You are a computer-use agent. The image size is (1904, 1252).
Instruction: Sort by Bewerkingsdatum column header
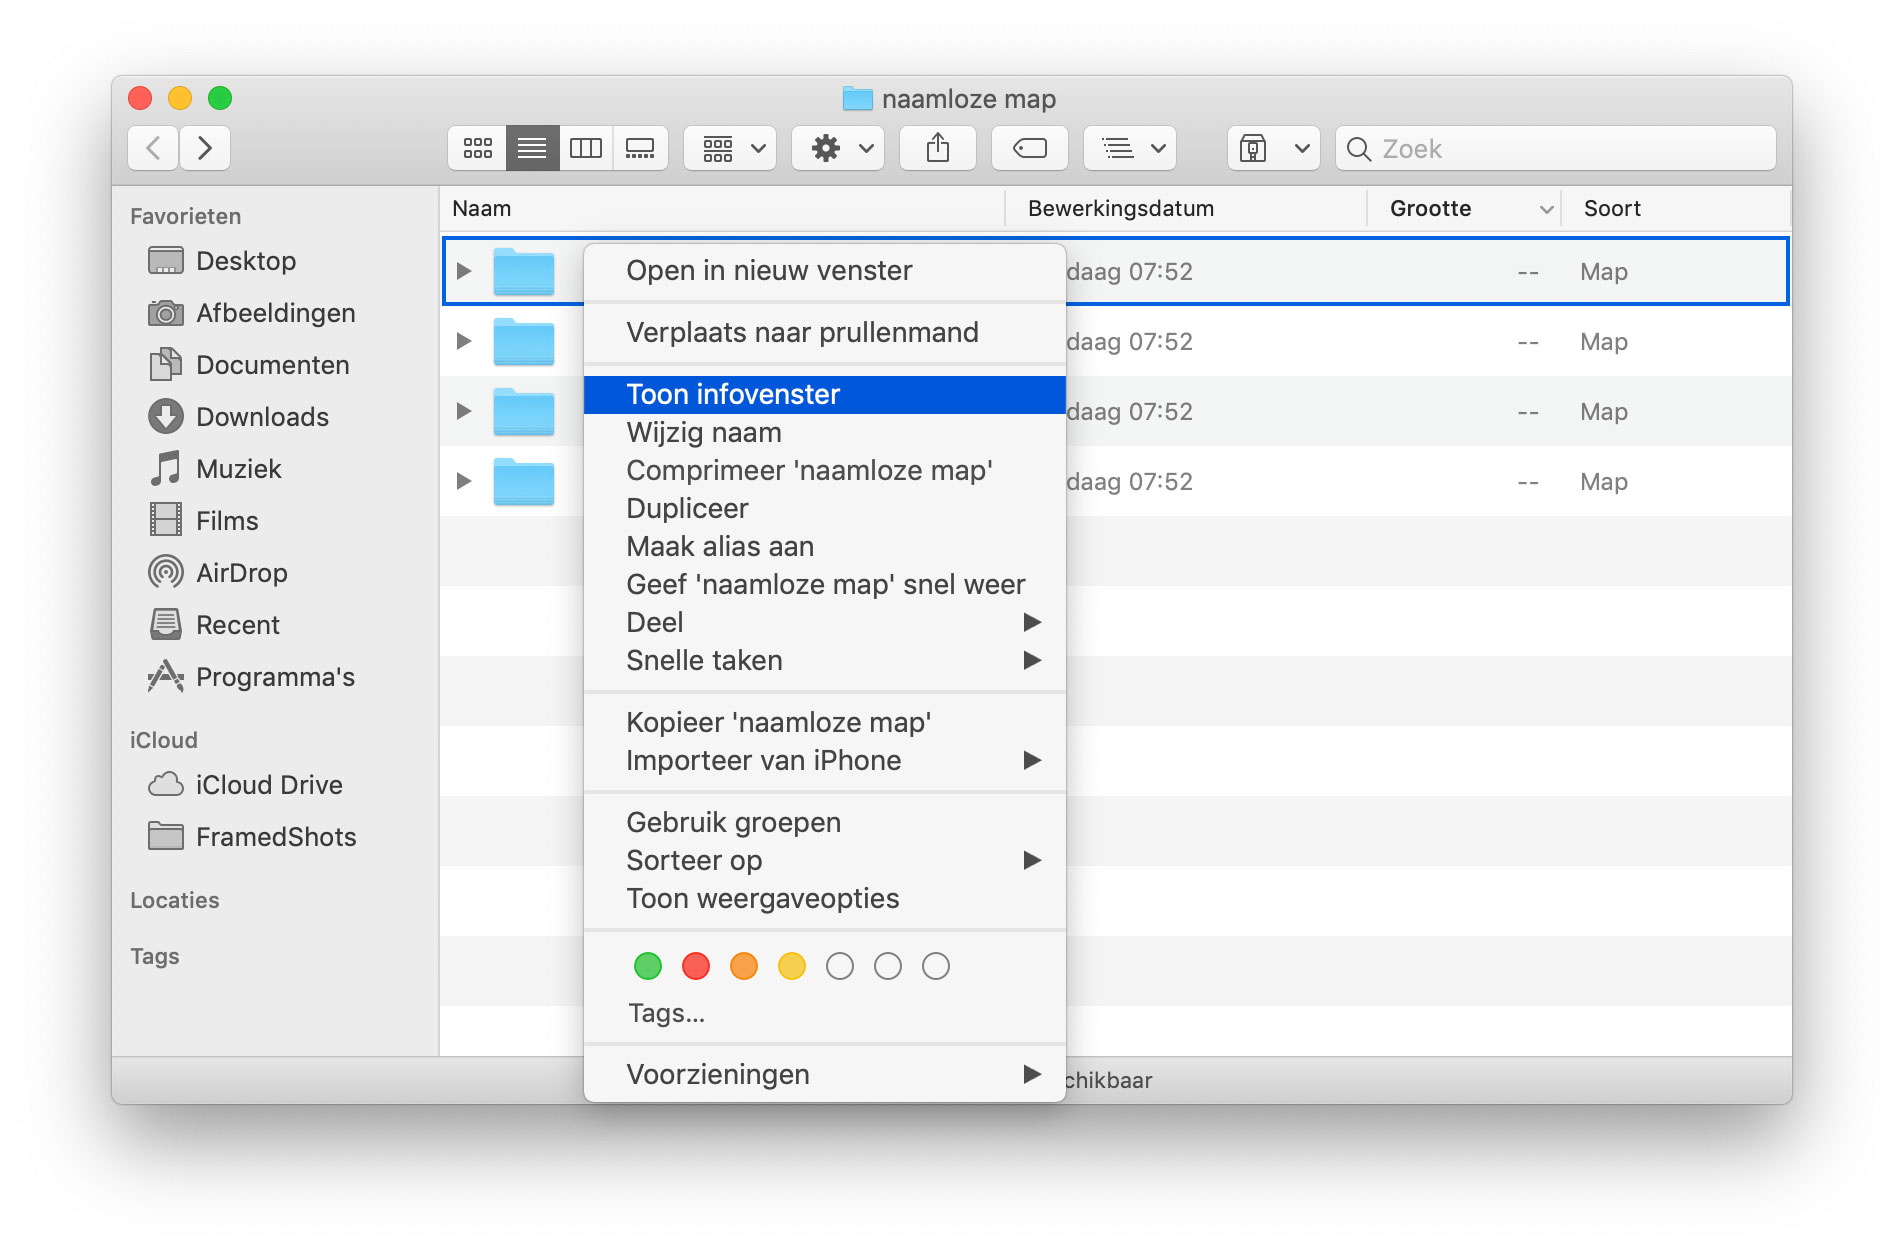[1186, 209]
